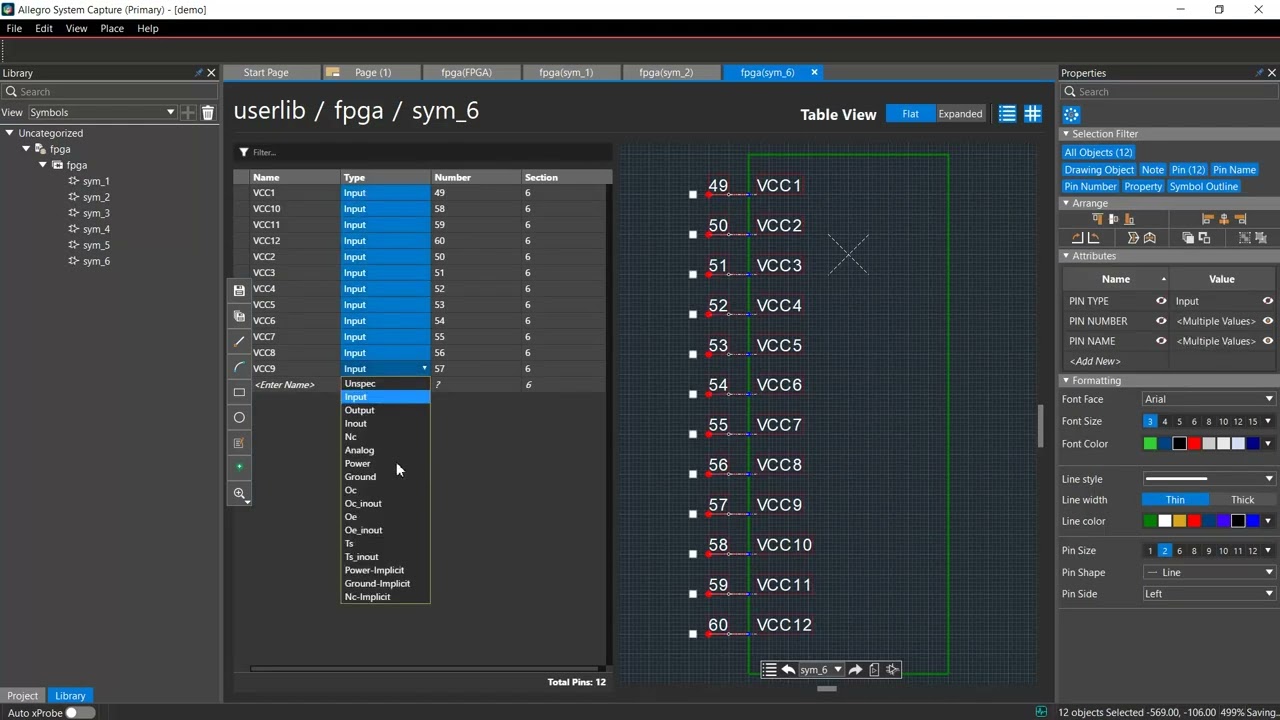Image resolution: width=1280 pixels, height=720 pixels.
Task: Toggle visibility eye next to PIN NAME value
Action: pyautogui.click(x=1268, y=341)
